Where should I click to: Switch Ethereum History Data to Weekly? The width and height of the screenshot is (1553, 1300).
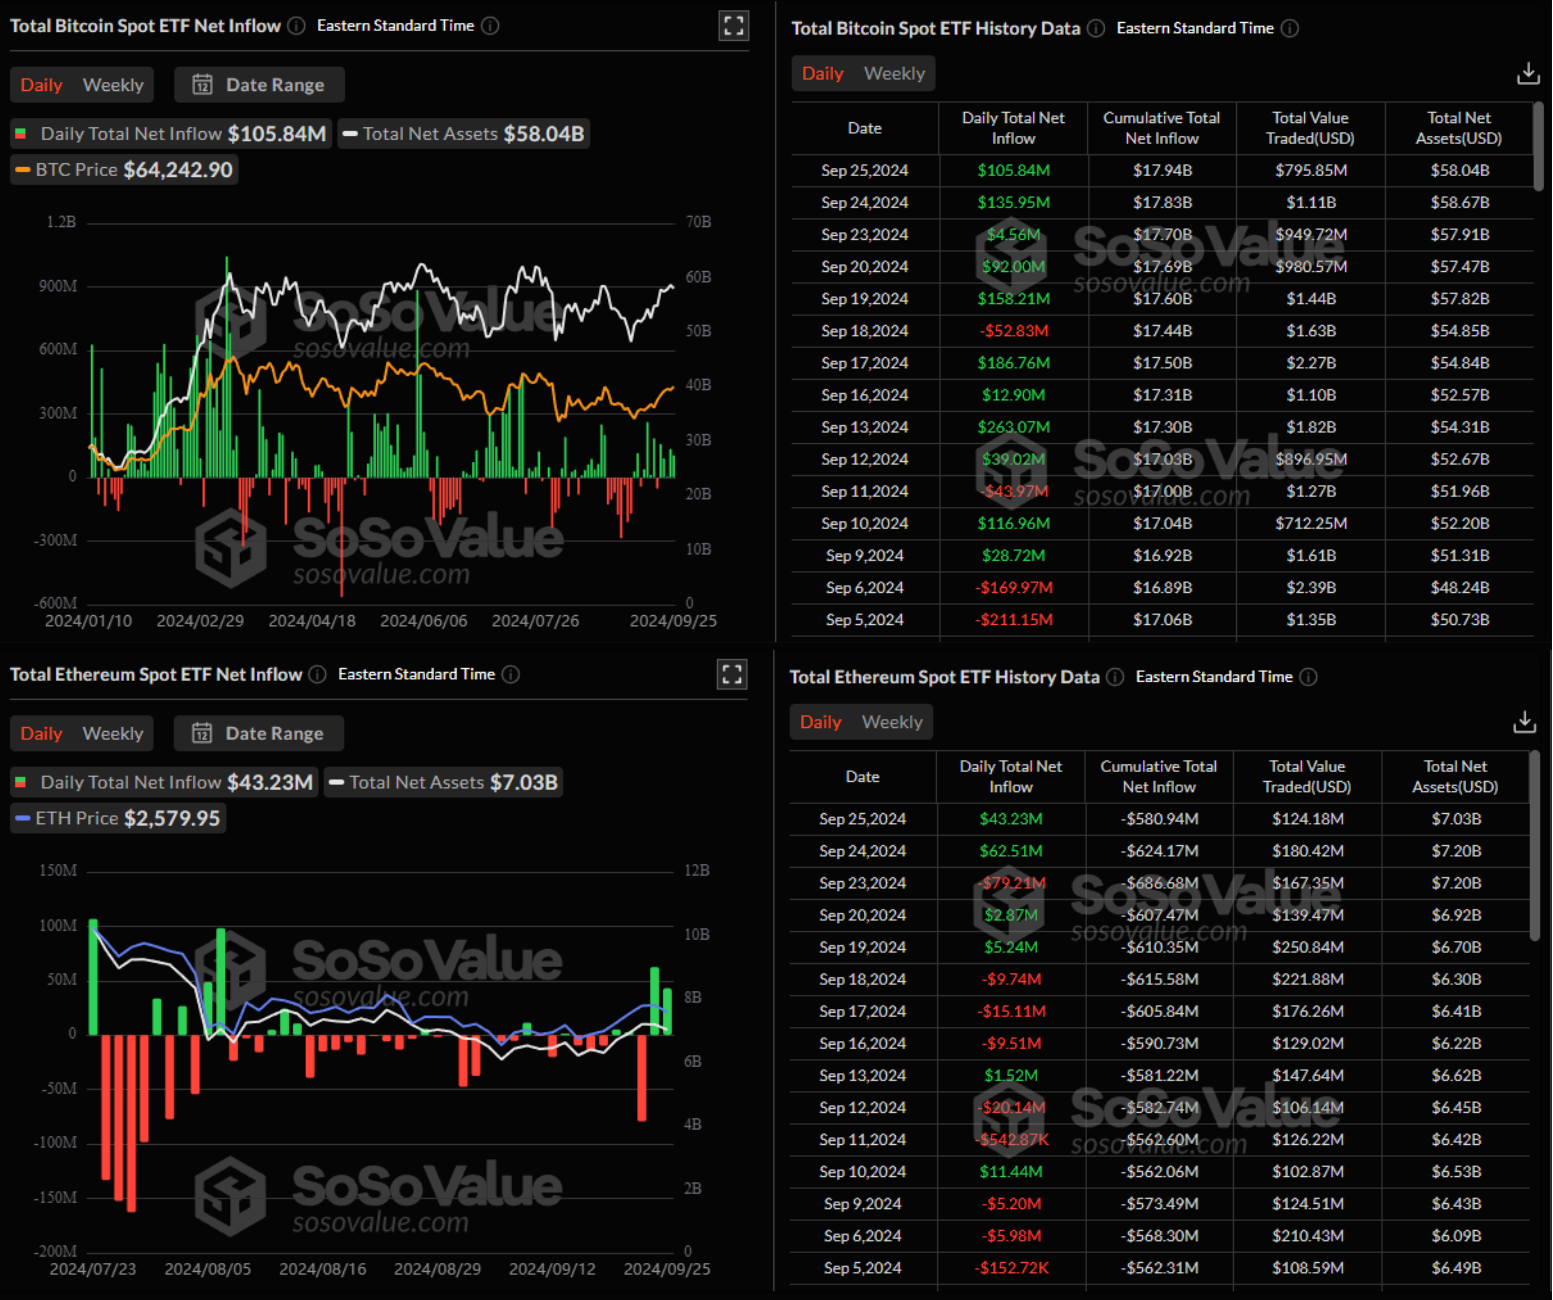891,721
